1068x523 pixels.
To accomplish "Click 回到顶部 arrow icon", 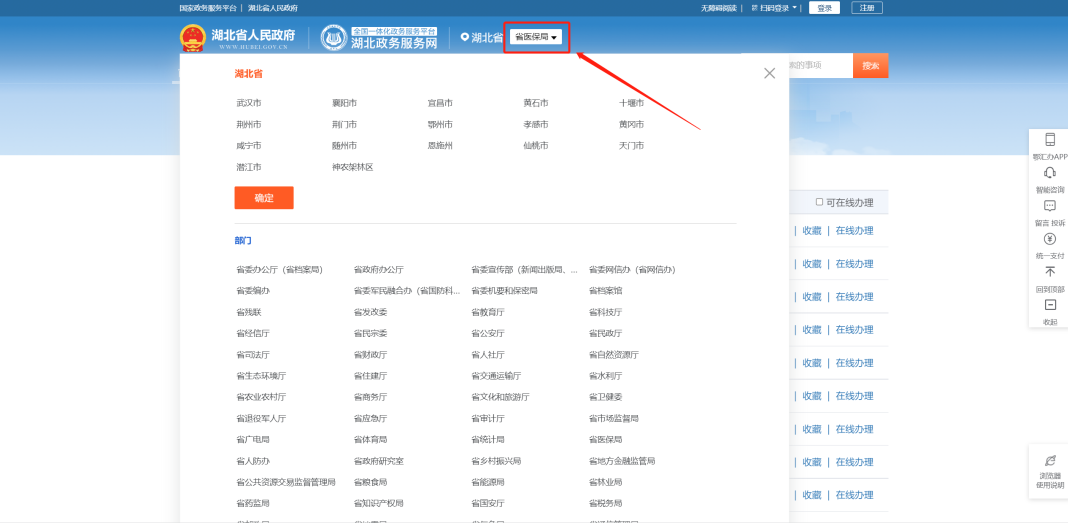I will (x=1050, y=272).
